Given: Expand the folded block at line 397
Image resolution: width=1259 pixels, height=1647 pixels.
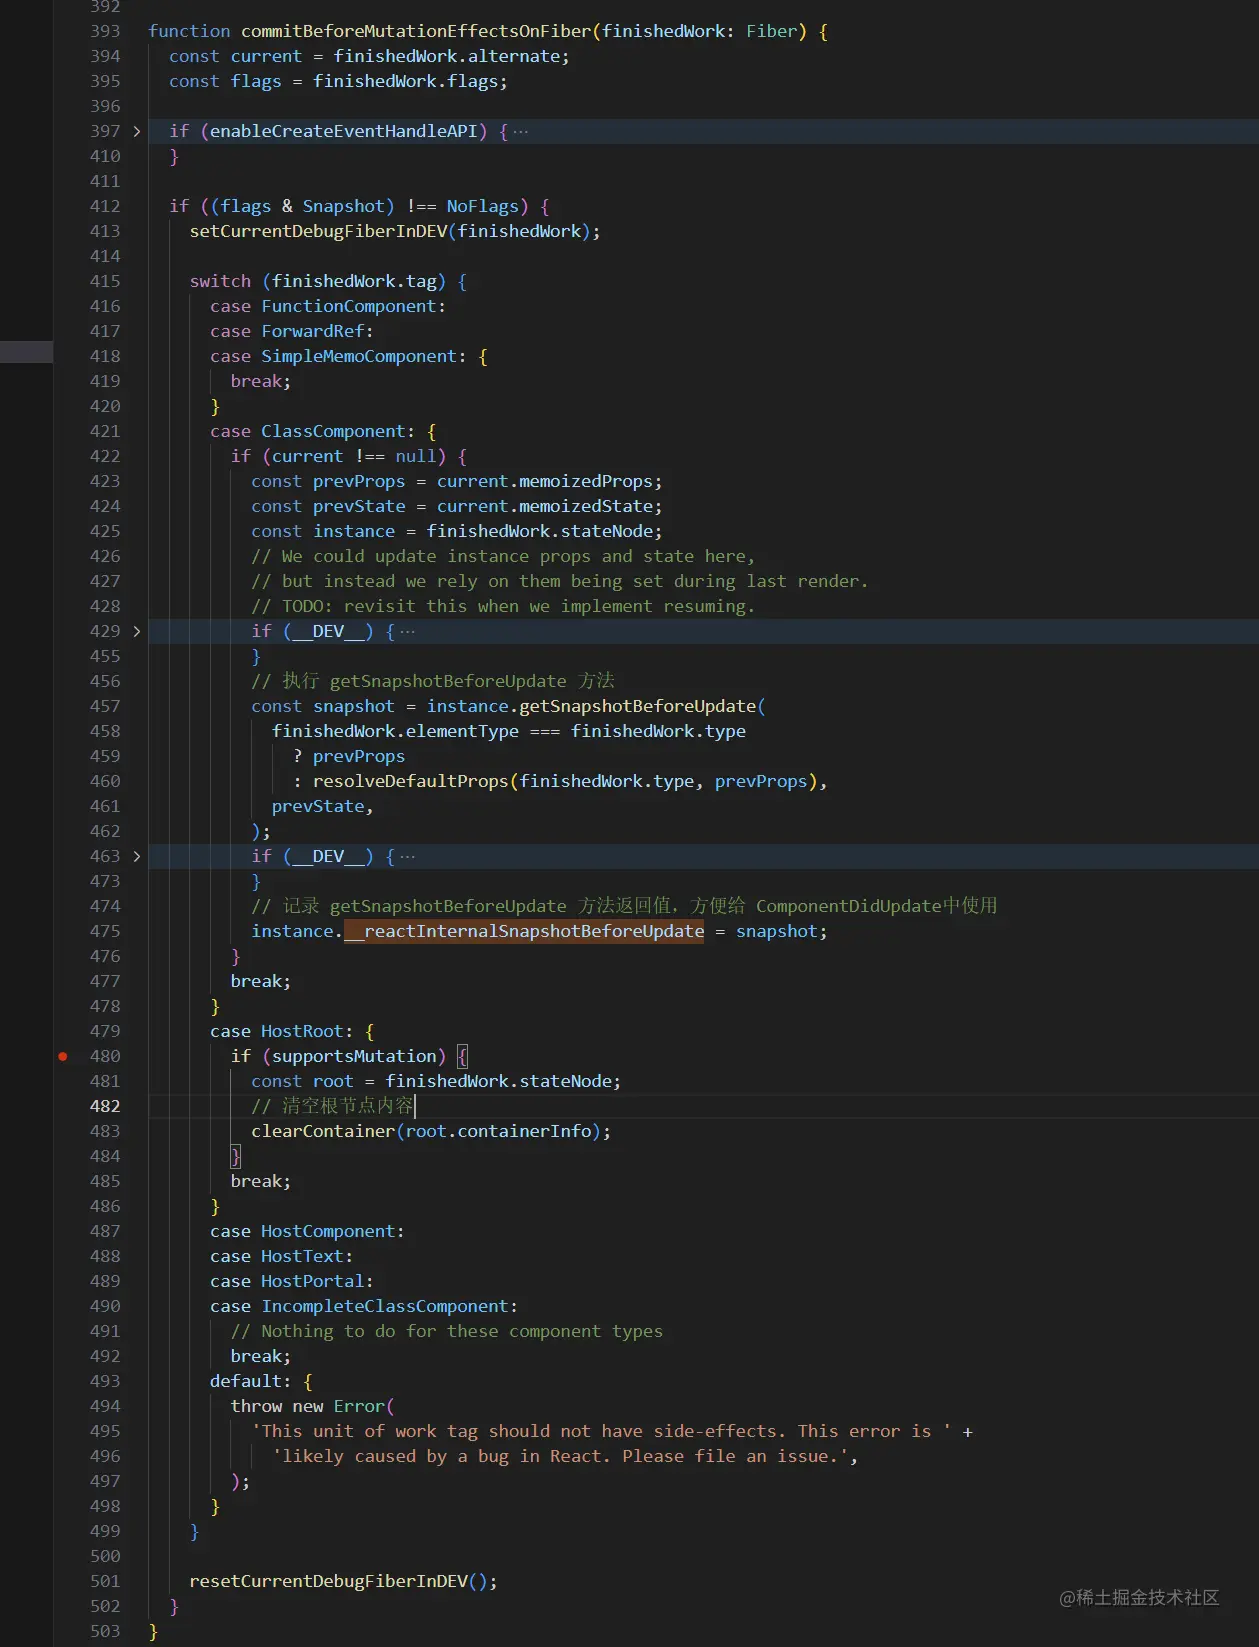Looking at the screenshot, I should click(x=137, y=131).
